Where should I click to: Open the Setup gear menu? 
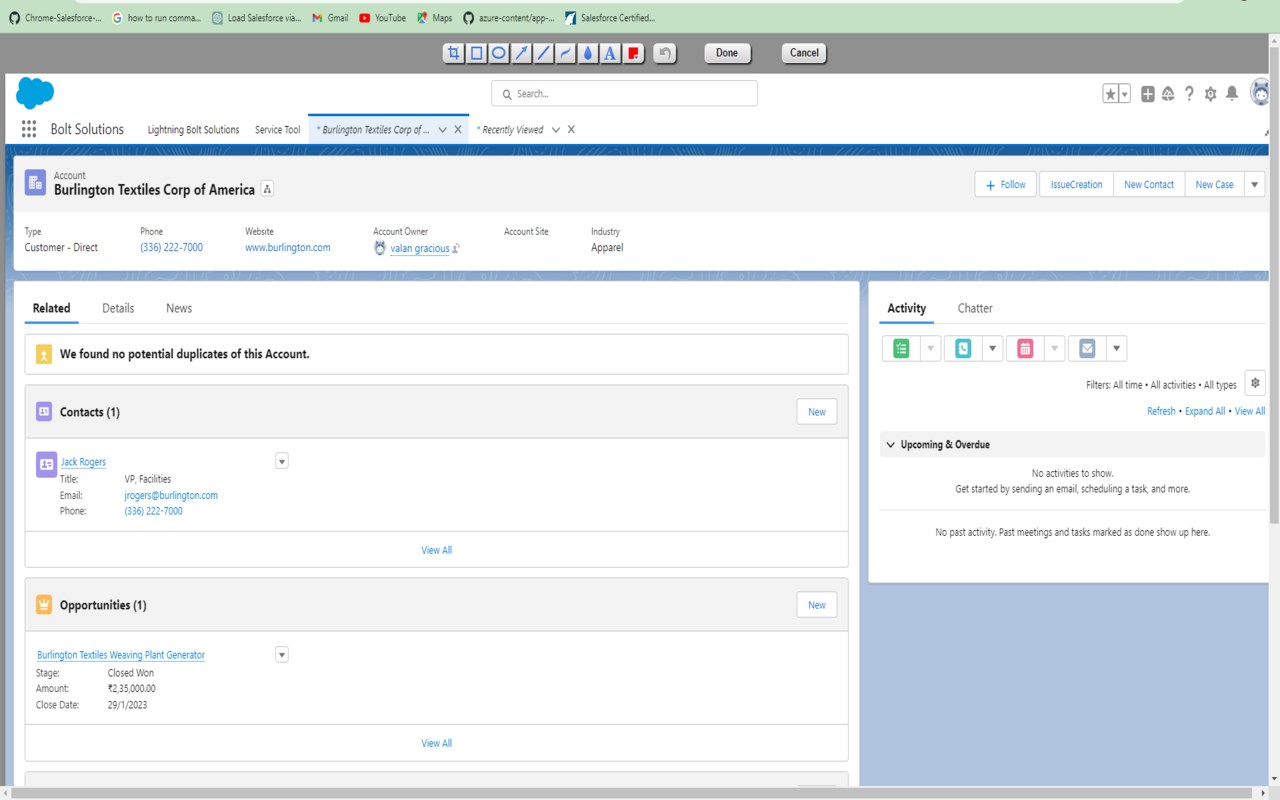(x=1211, y=94)
